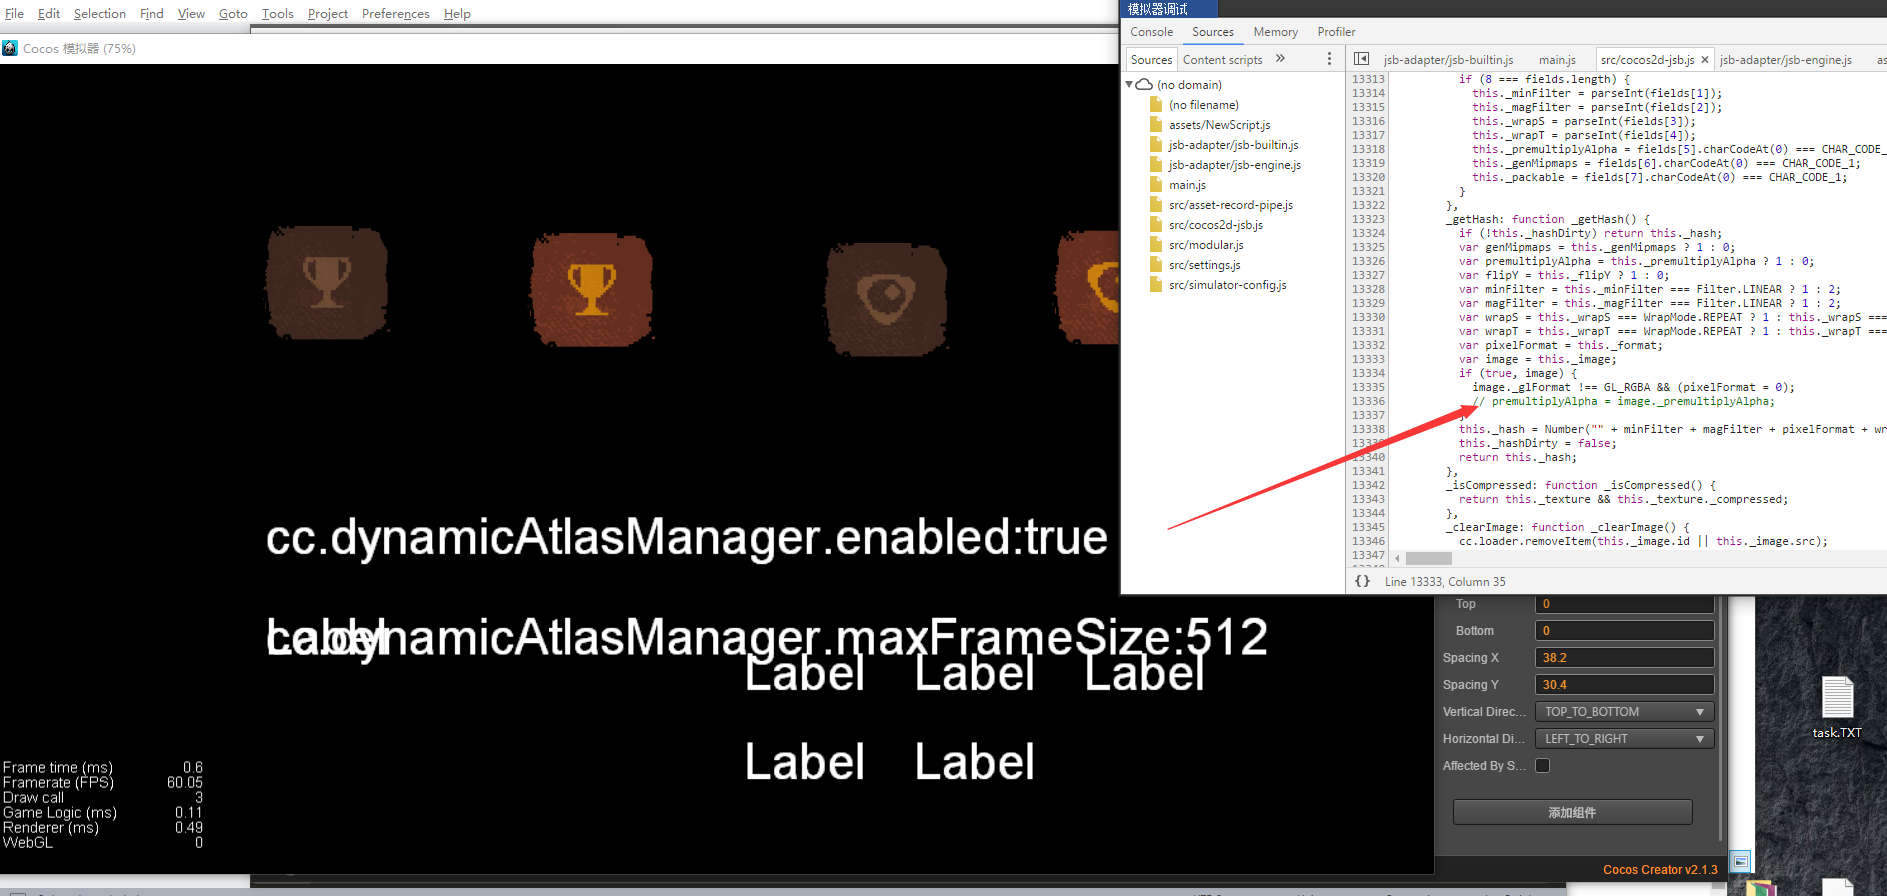This screenshot has width=1887, height=896.
Task: Tap the bright orange trophy icon
Action: pyautogui.click(x=591, y=288)
